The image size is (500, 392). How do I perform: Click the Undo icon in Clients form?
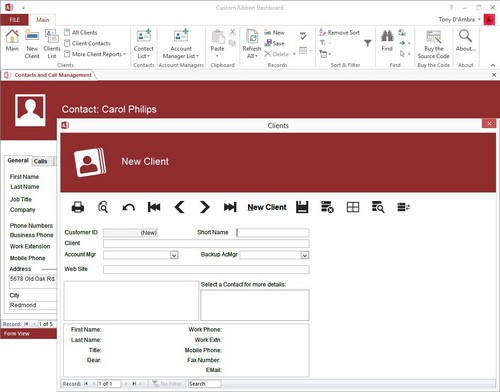point(128,207)
